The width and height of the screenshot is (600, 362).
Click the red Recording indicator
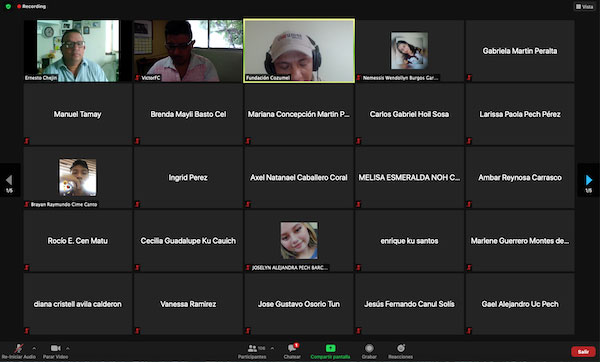31,7
